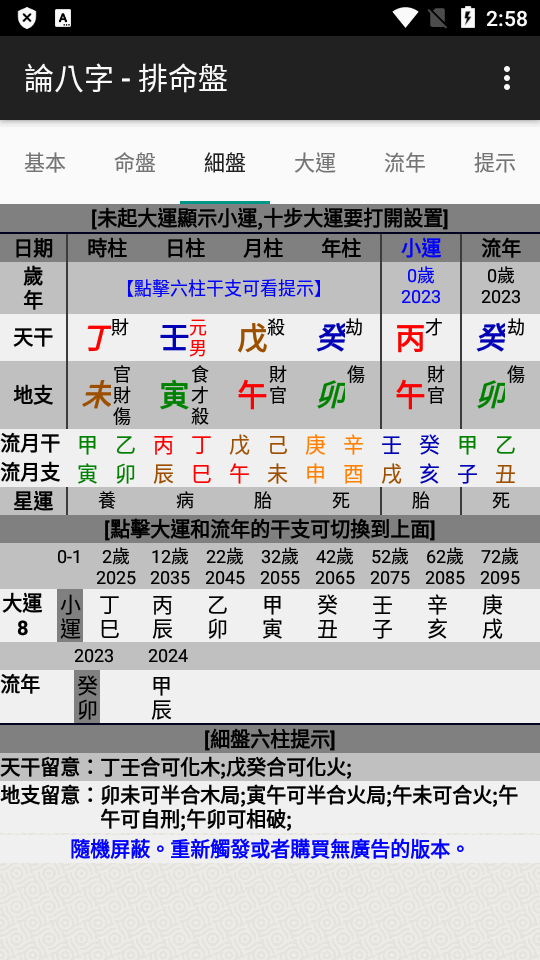This screenshot has height=960, width=540.
Task: Tap the blue ad-free version purchase link
Action: click(269, 849)
